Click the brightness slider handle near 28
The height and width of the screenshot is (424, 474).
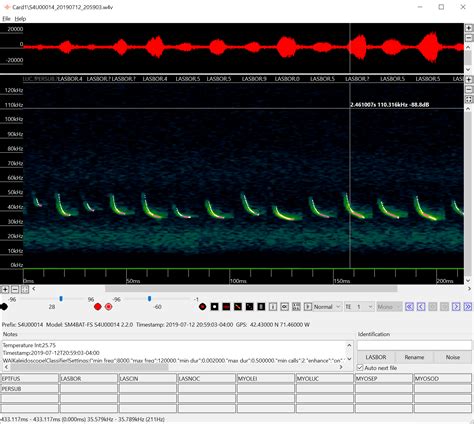(x=61, y=299)
